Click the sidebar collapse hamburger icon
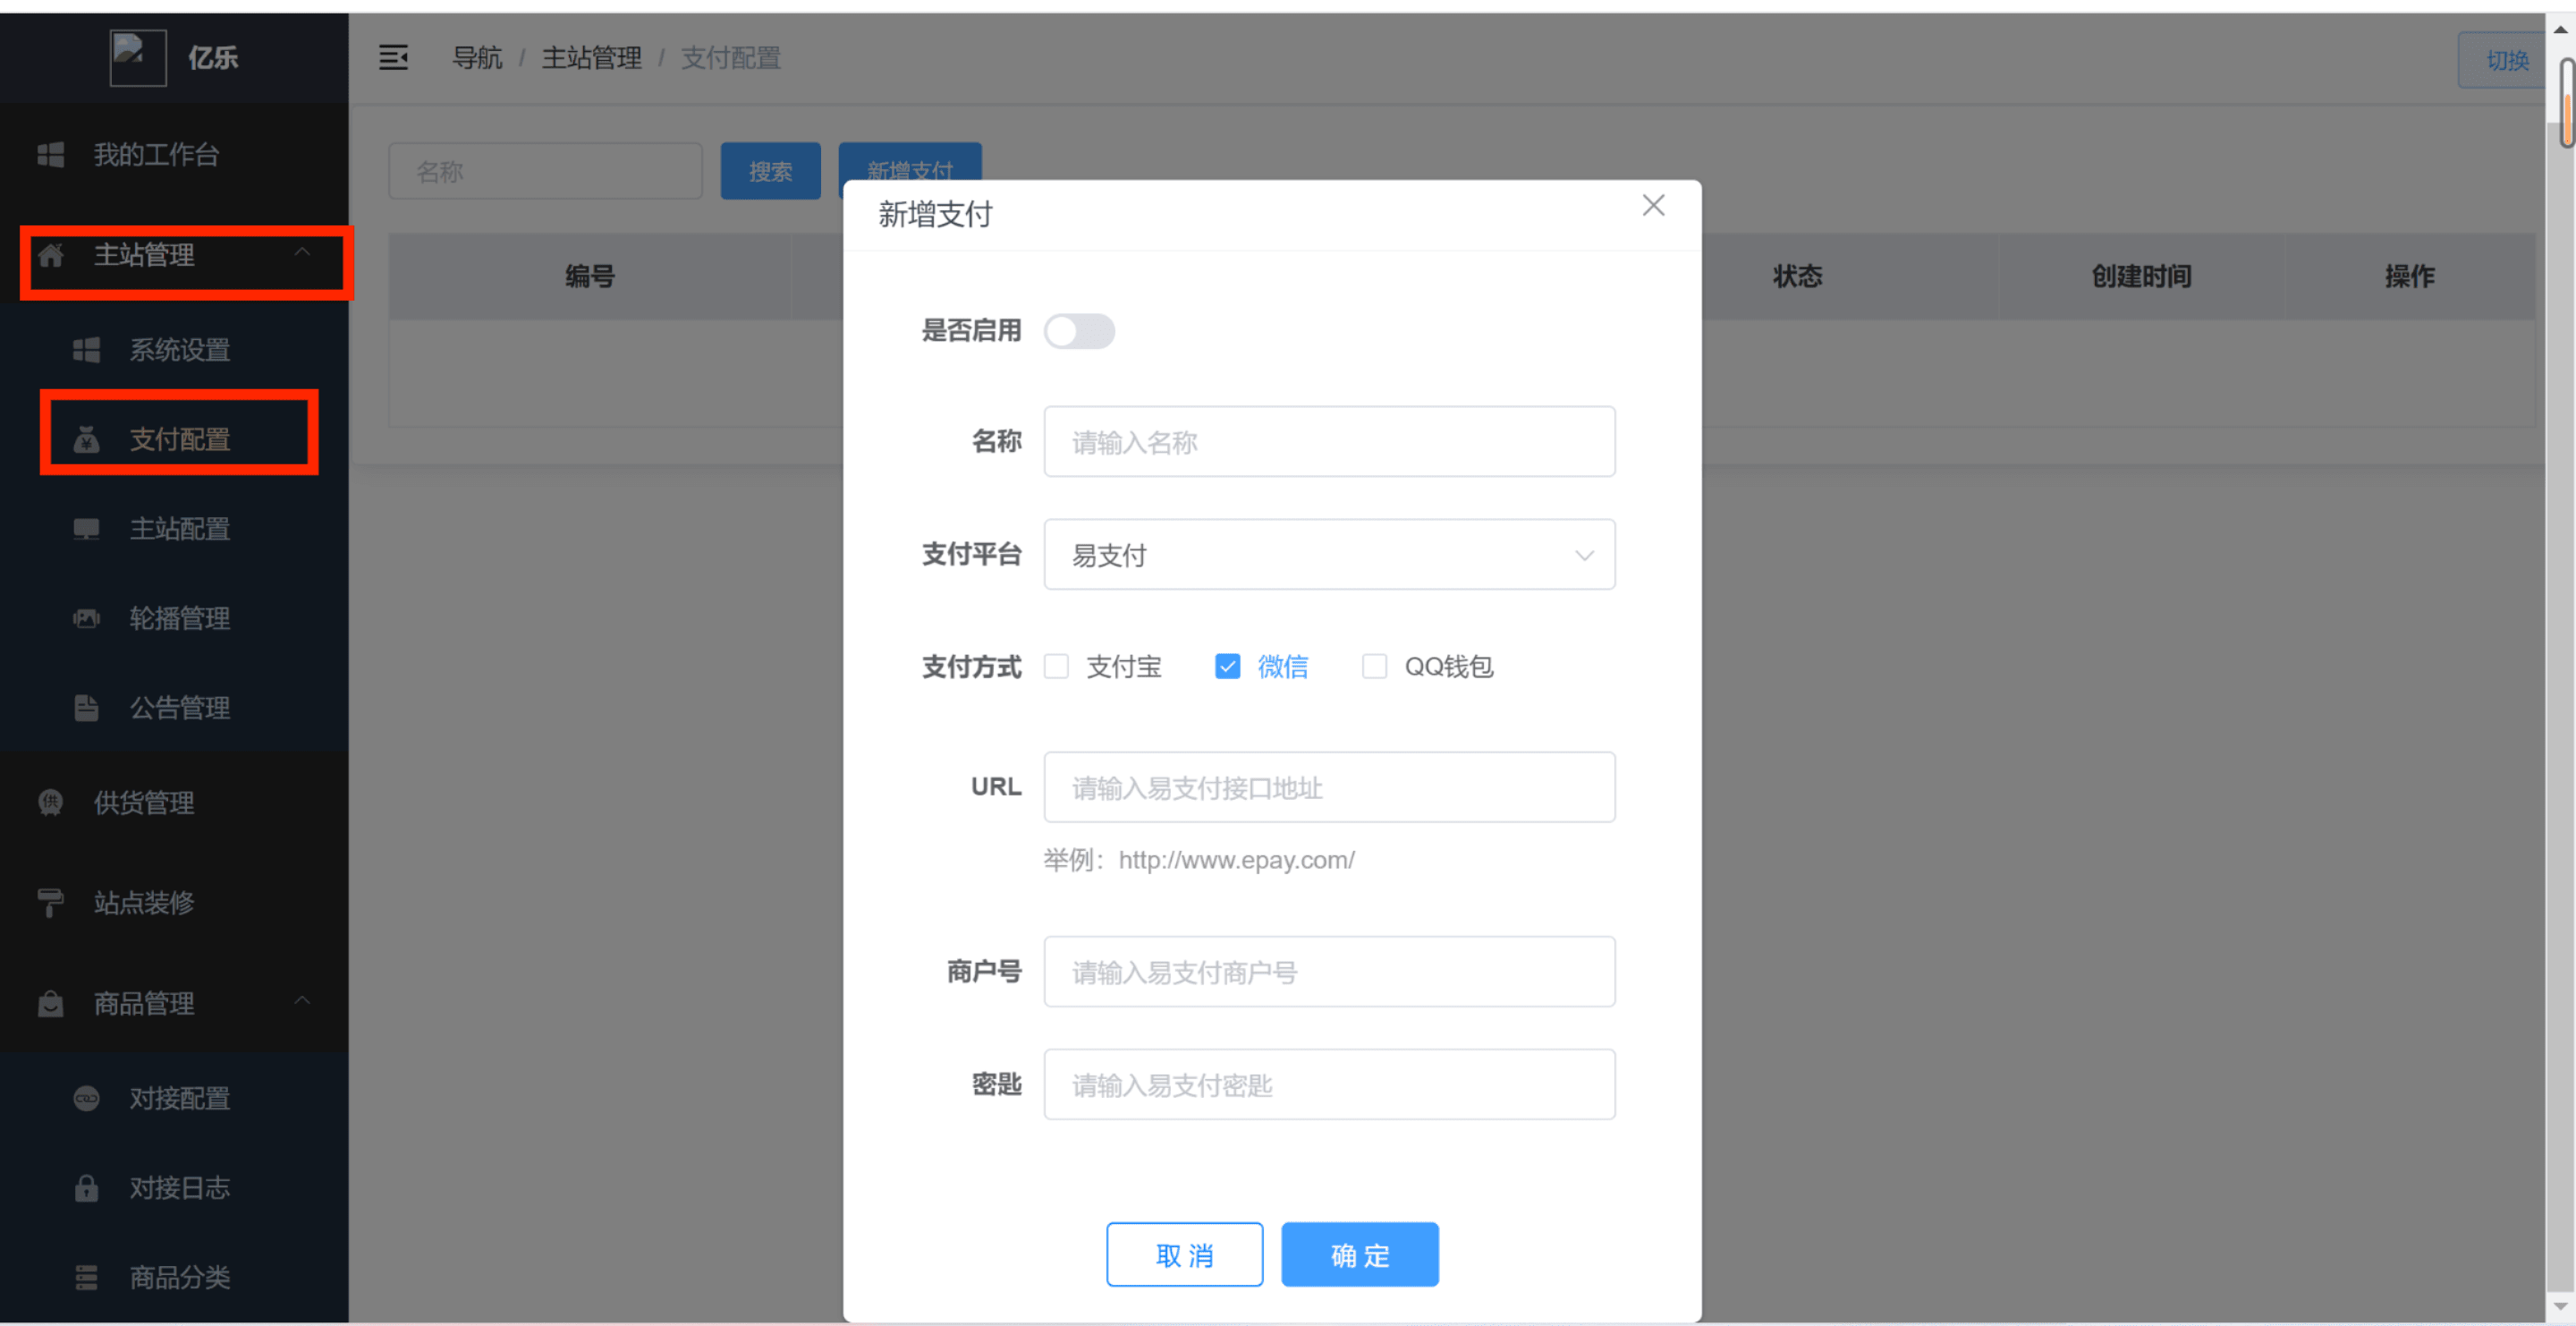The image size is (2576, 1326). (393, 58)
